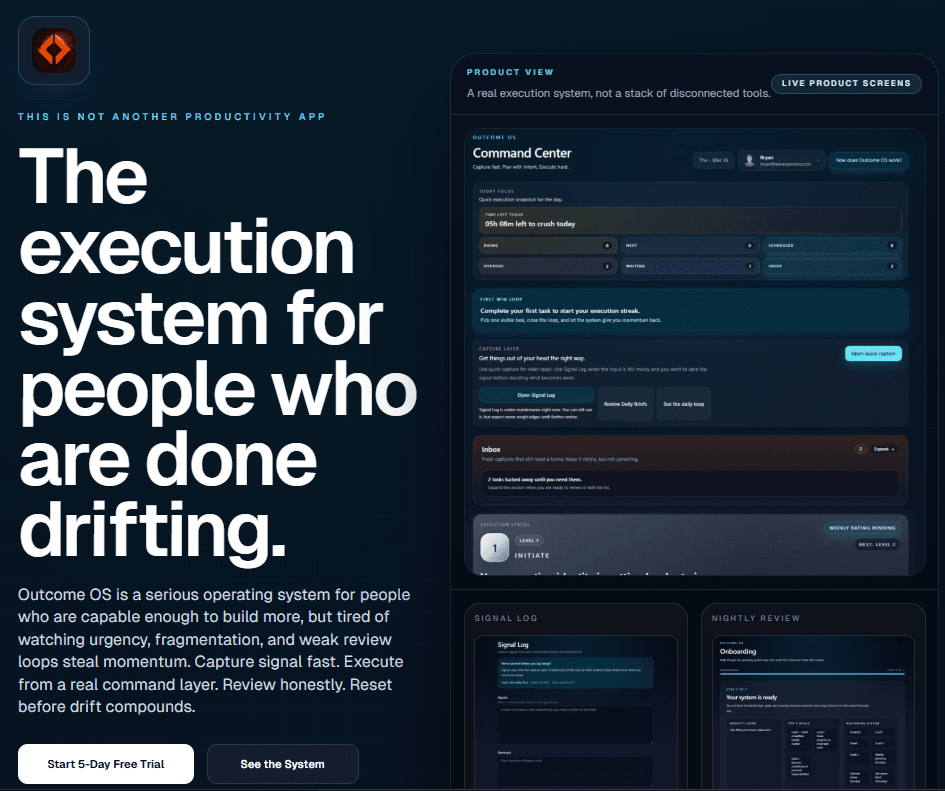Select the Inbox status tile in Today Focus
This screenshot has width=945, height=791.
[832, 266]
